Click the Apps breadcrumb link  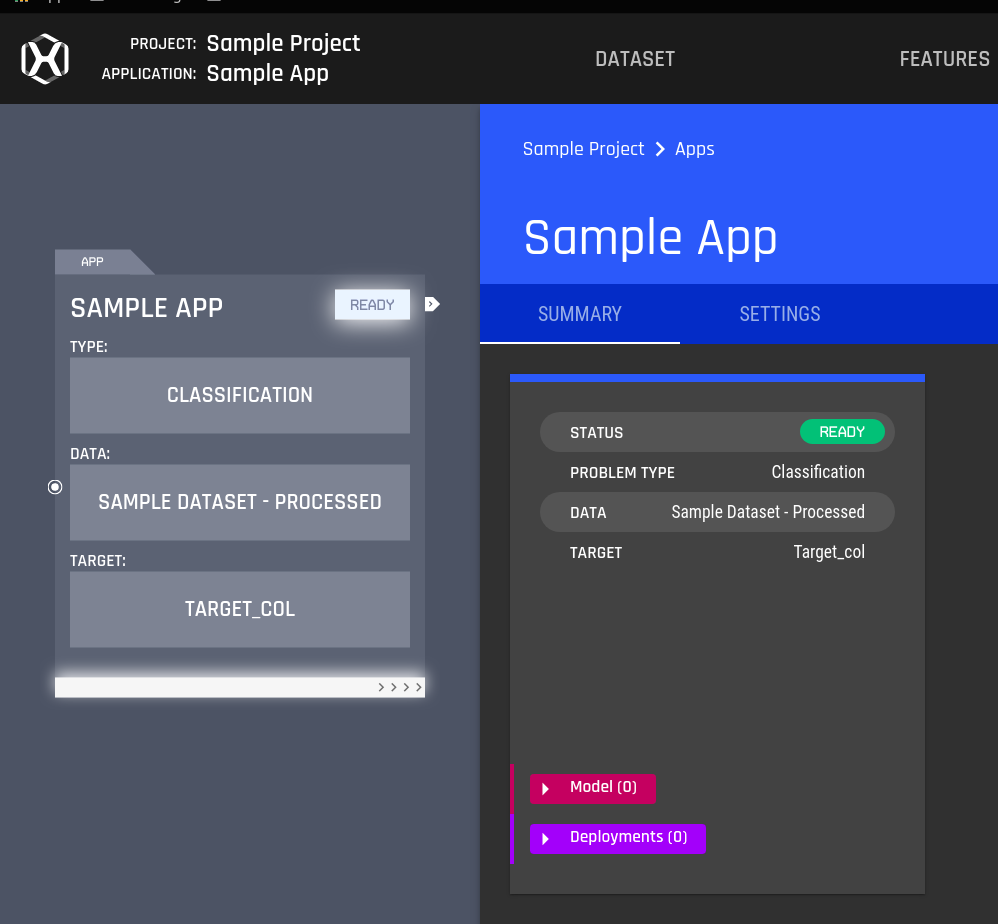tap(694, 149)
